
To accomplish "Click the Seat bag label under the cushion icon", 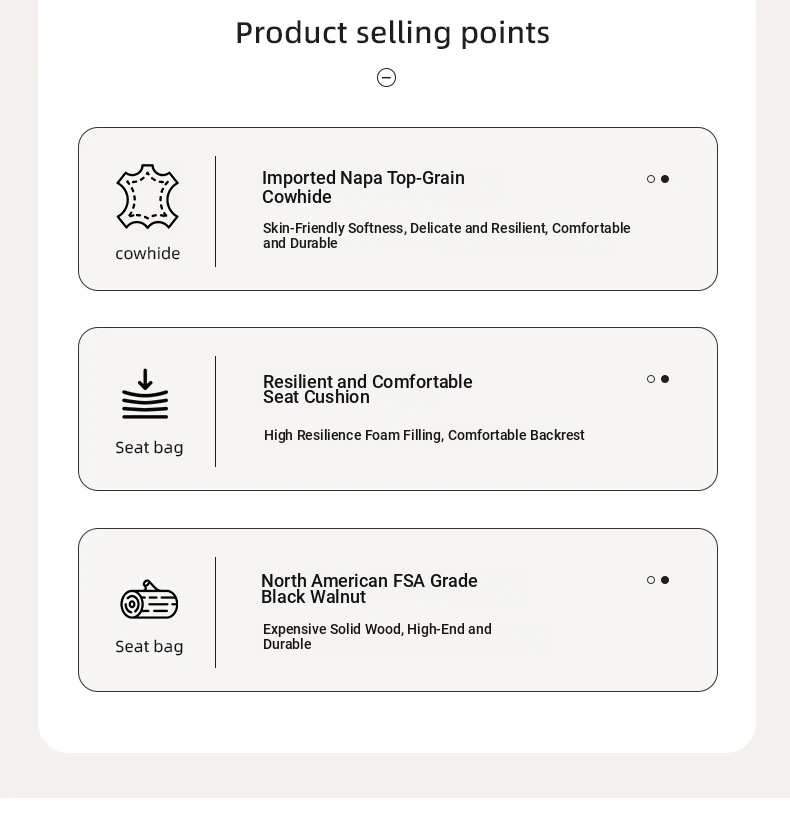I will (x=149, y=448).
